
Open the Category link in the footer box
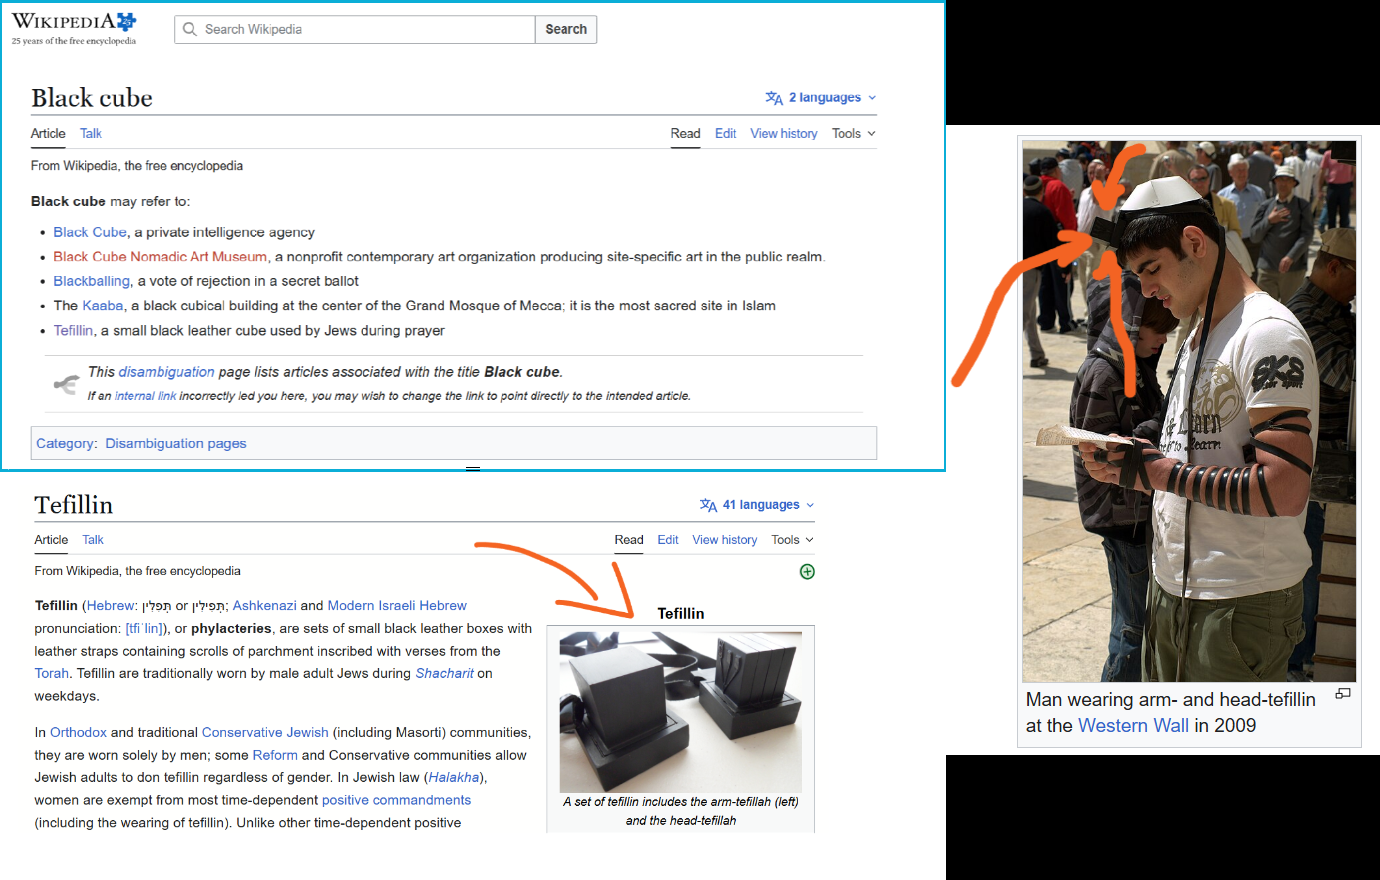(x=65, y=444)
